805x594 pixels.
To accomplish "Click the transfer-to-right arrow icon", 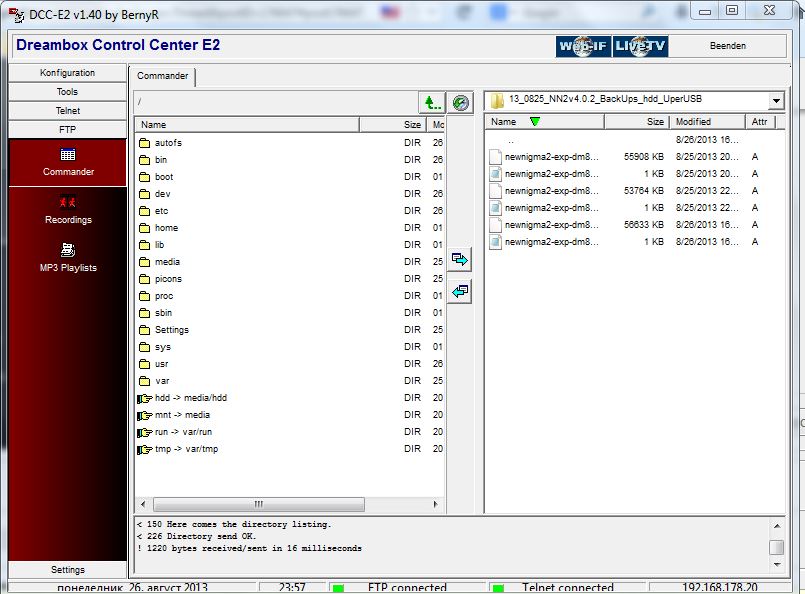I will click(x=459, y=259).
